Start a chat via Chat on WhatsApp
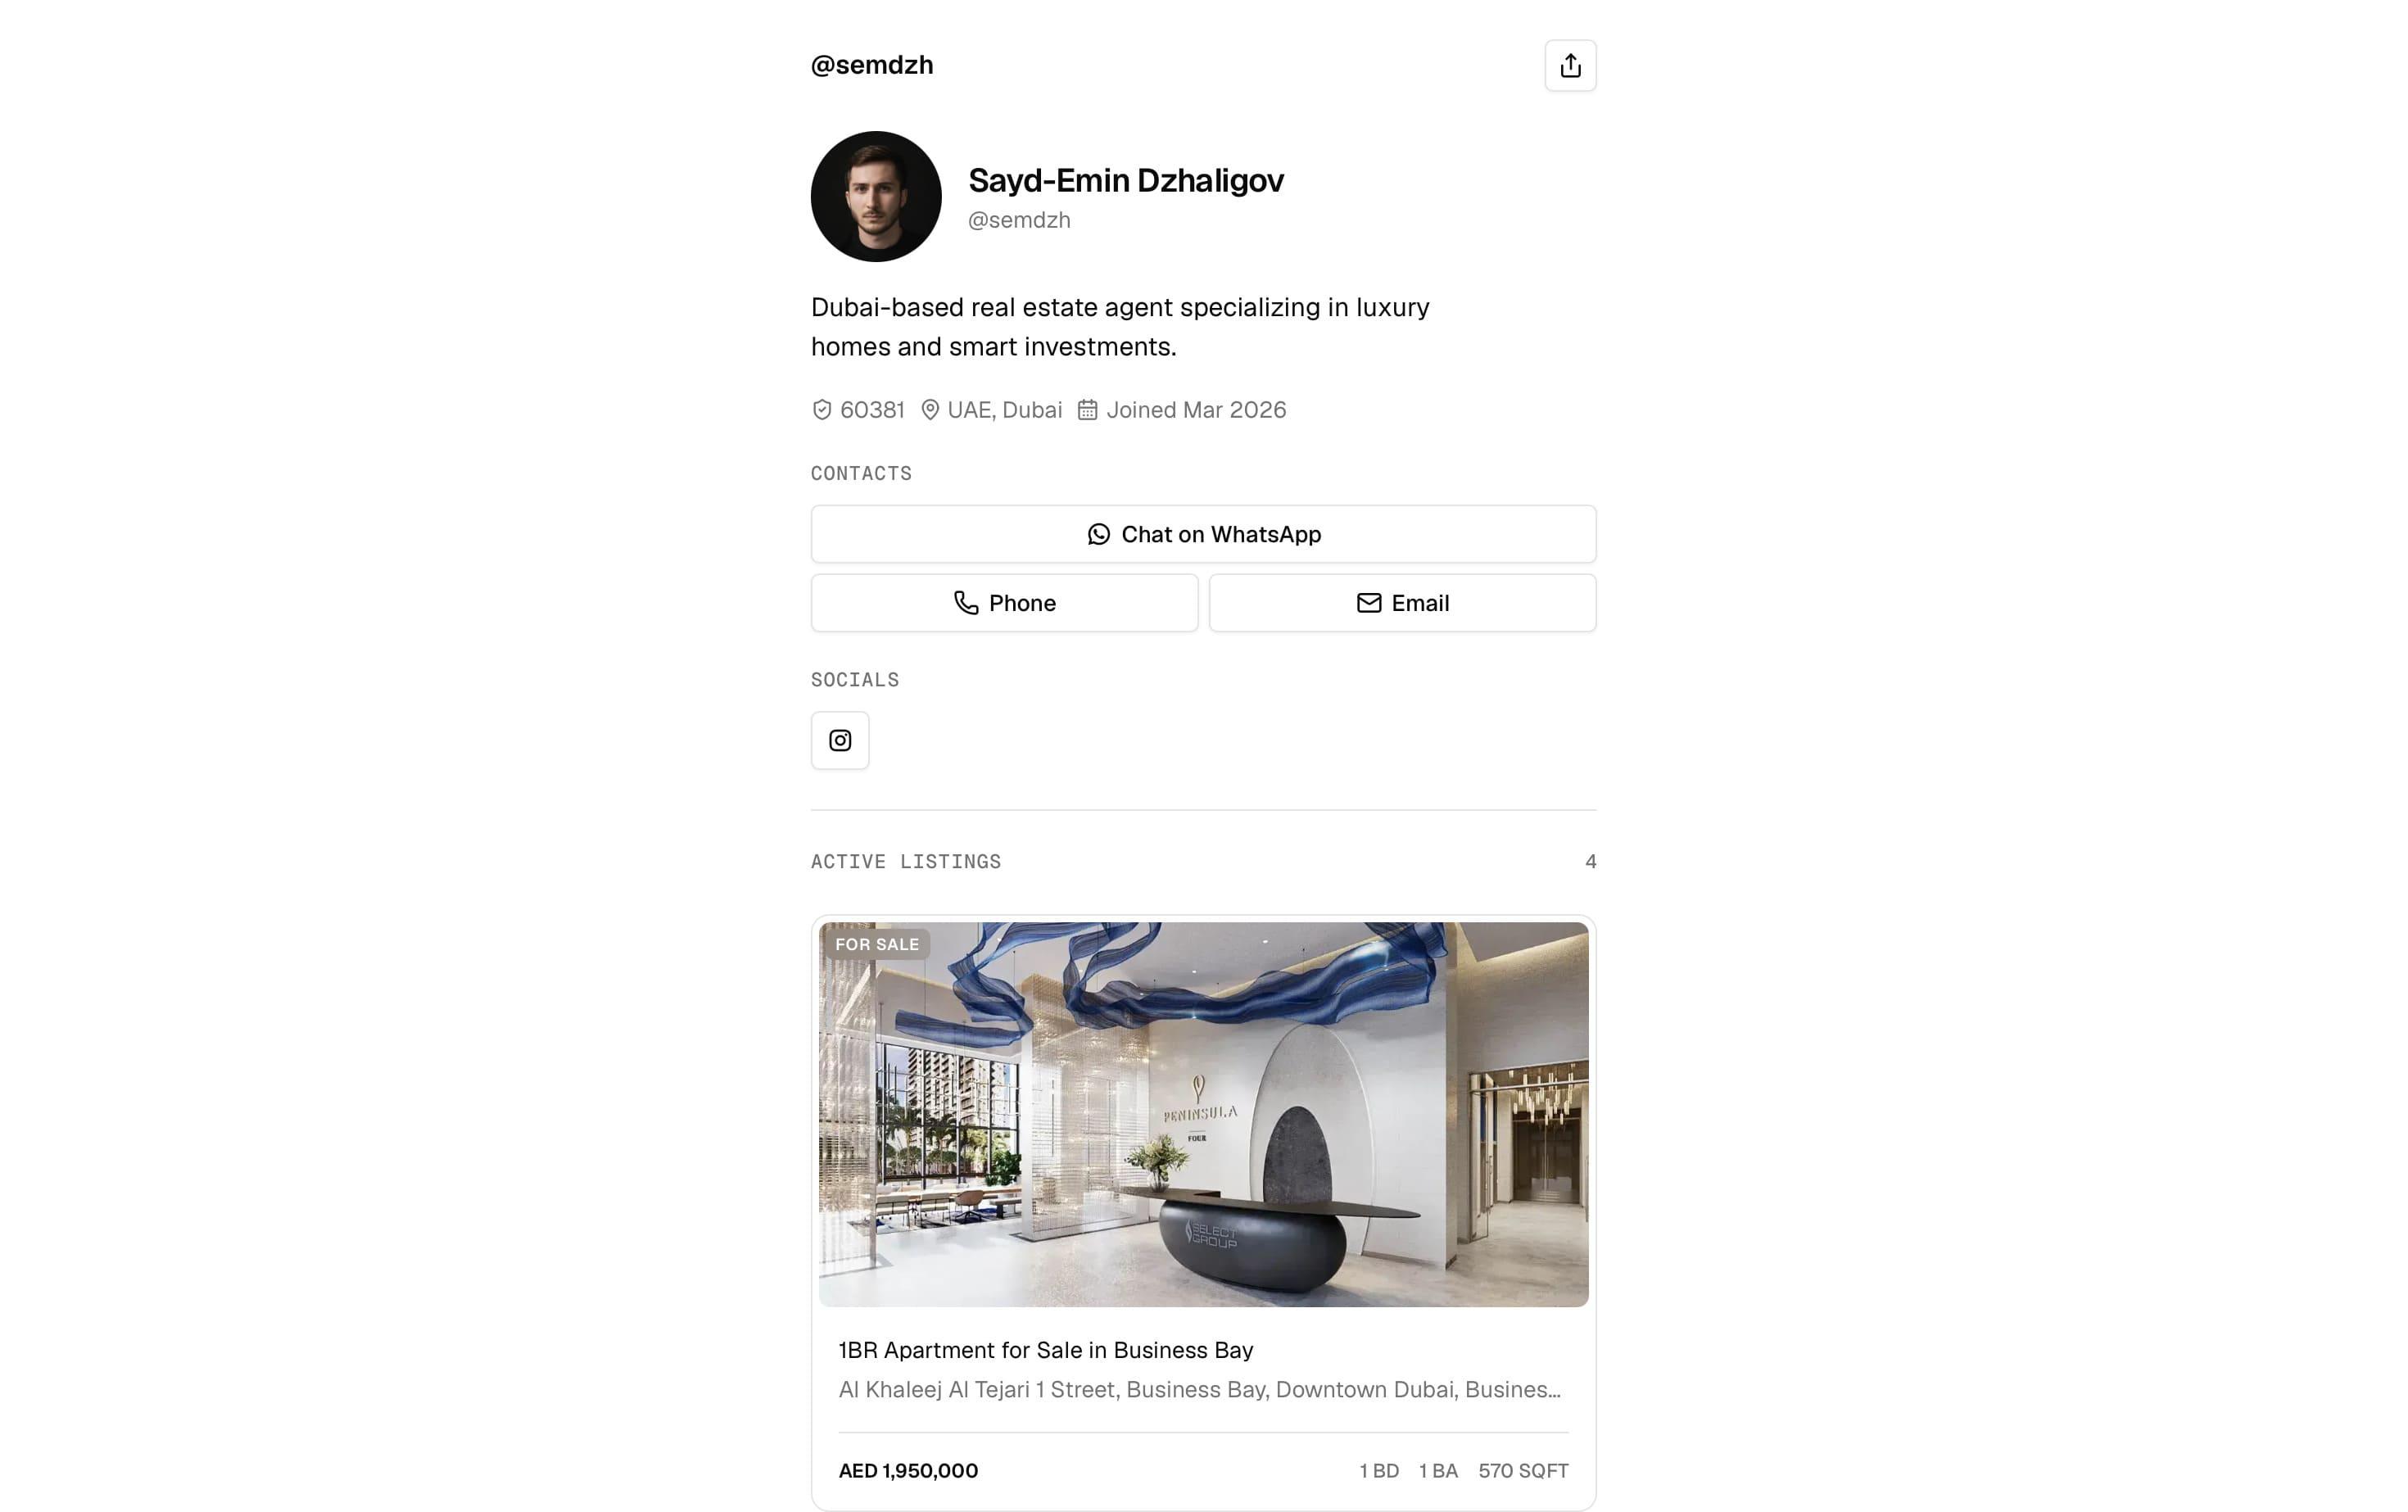 point(1204,534)
